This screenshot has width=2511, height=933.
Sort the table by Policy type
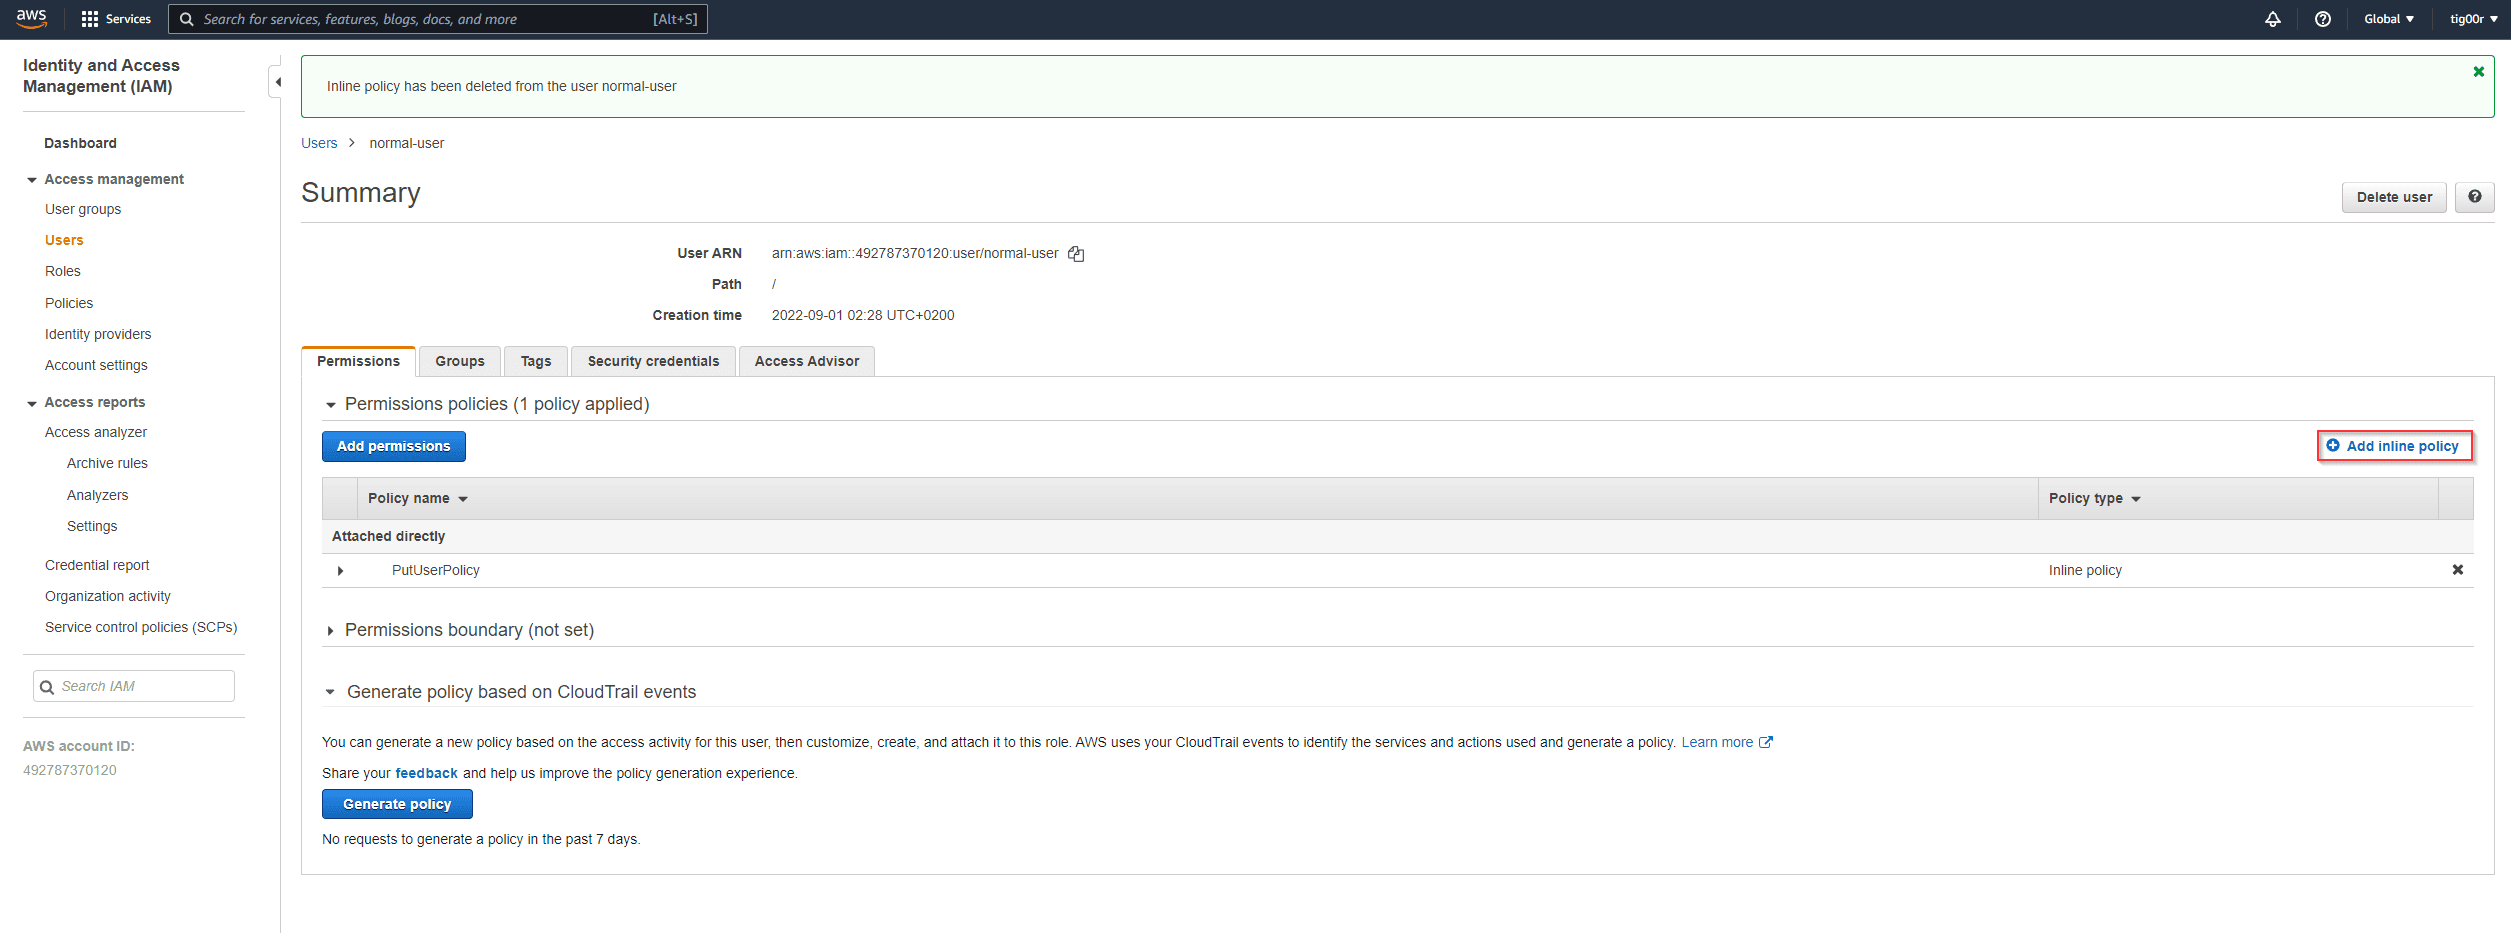(2094, 499)
